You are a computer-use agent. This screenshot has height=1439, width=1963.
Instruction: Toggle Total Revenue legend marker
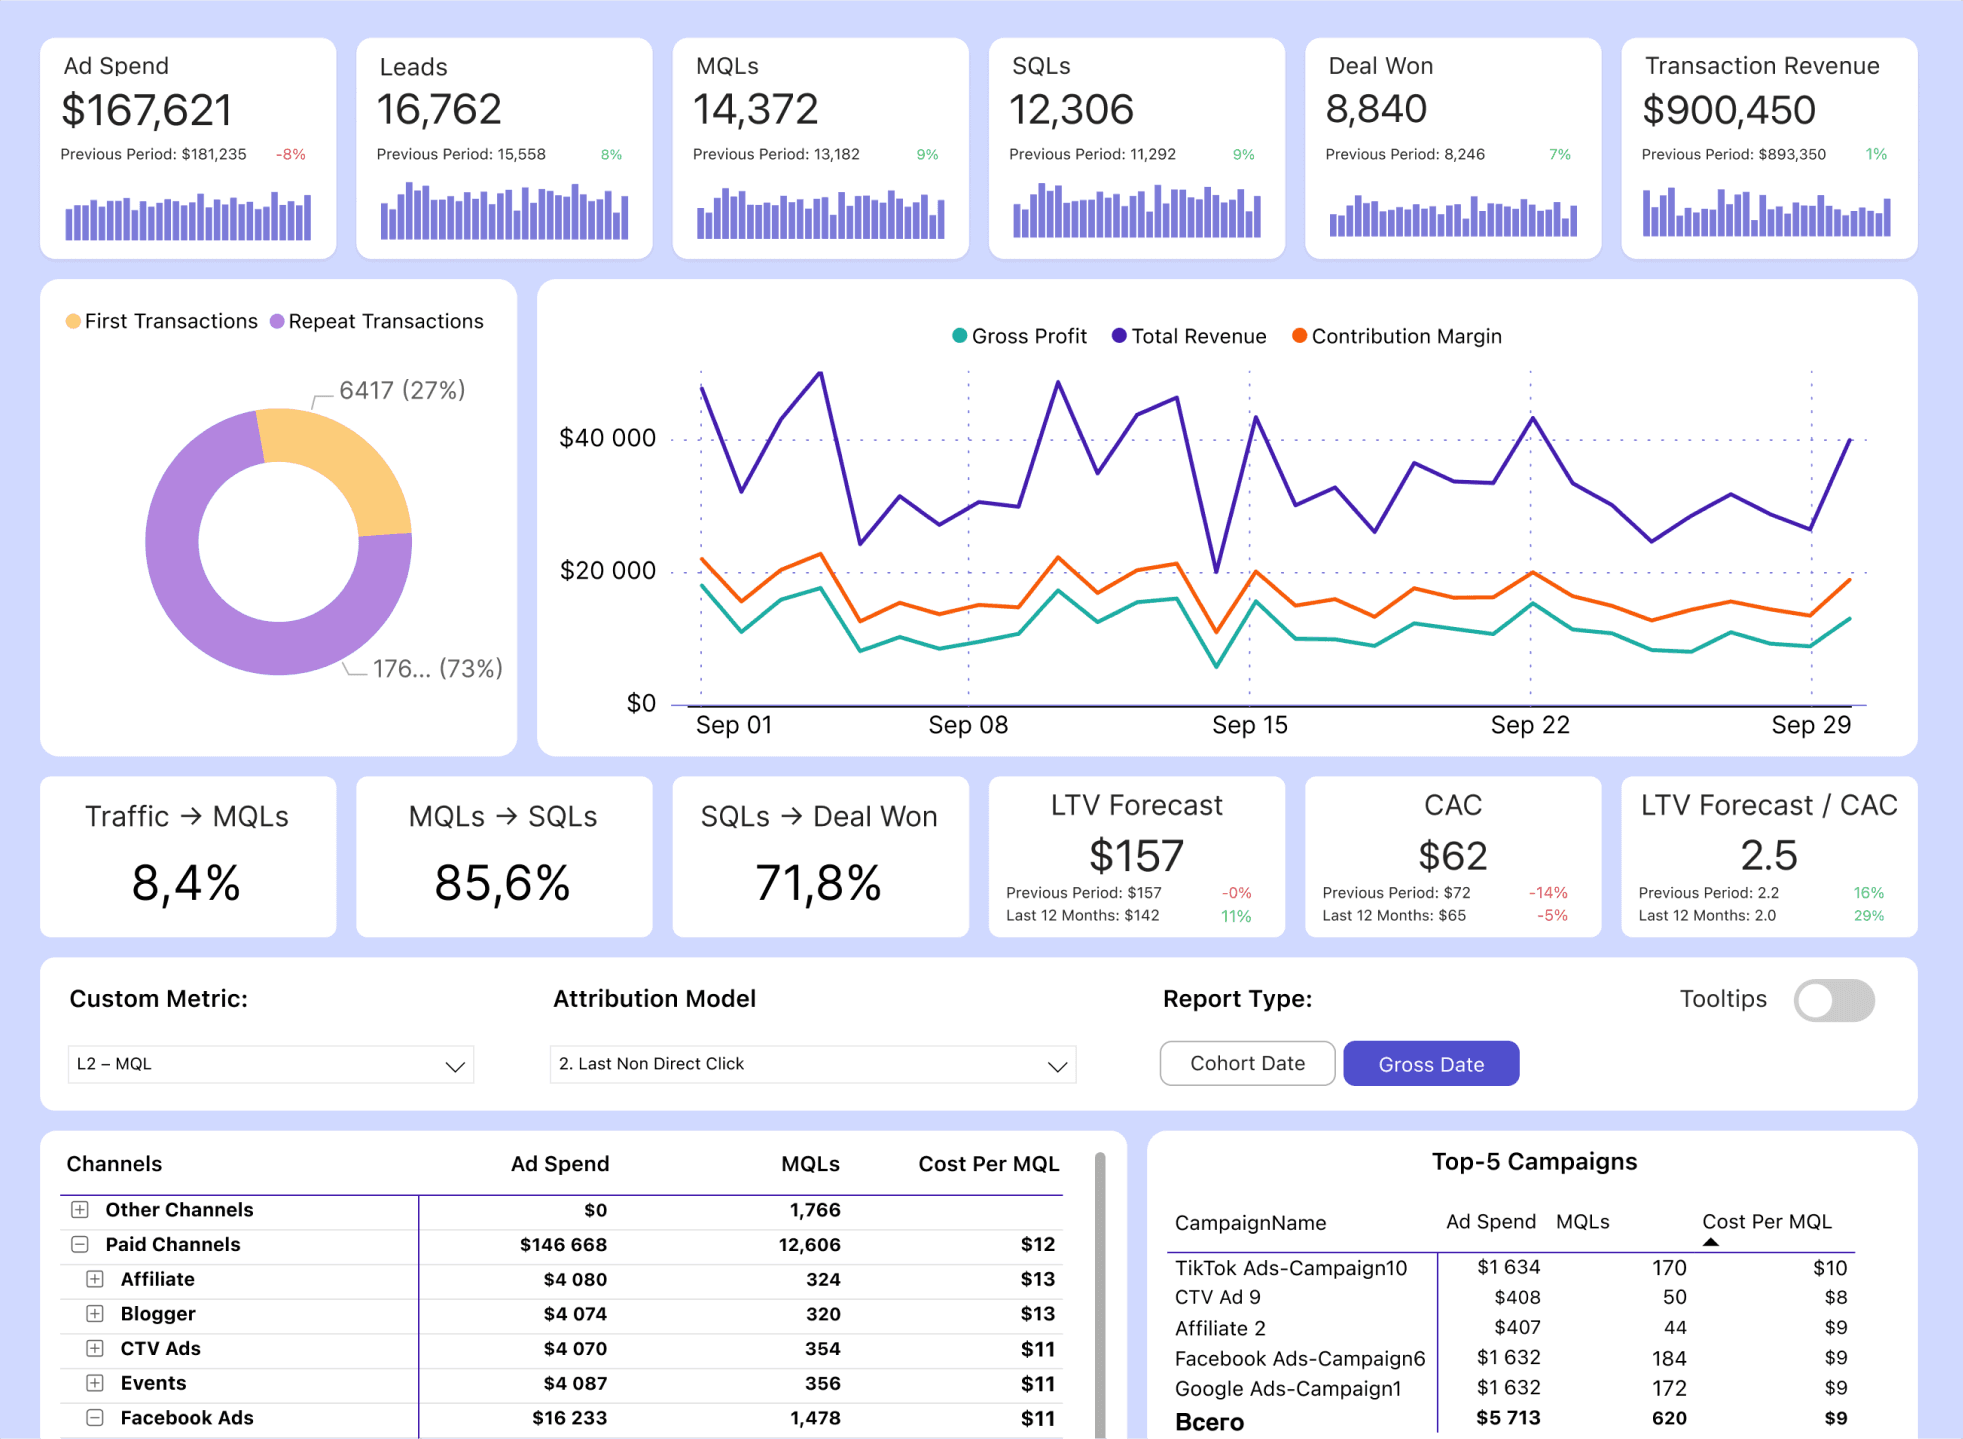coord(1120,336)
